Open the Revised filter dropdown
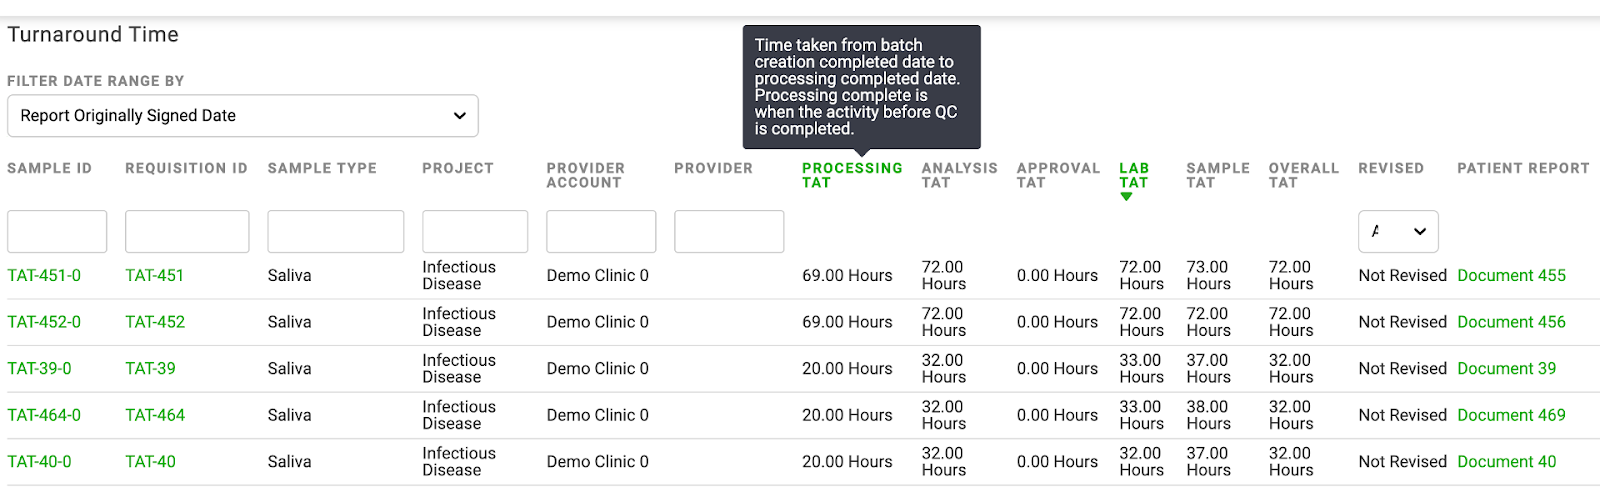Image resolution: width=1600 pixels, height=487 pixels. click(x=1398, y=231)
